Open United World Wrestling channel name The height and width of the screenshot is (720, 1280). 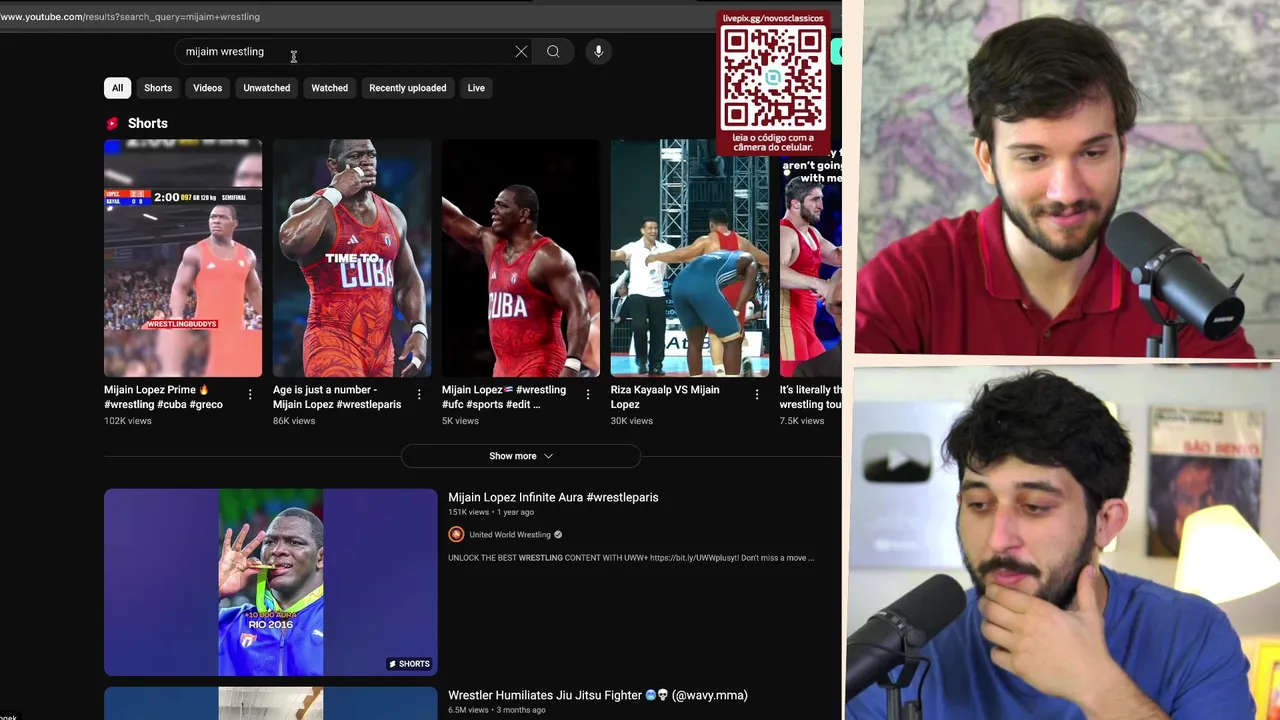pos(510,534)
